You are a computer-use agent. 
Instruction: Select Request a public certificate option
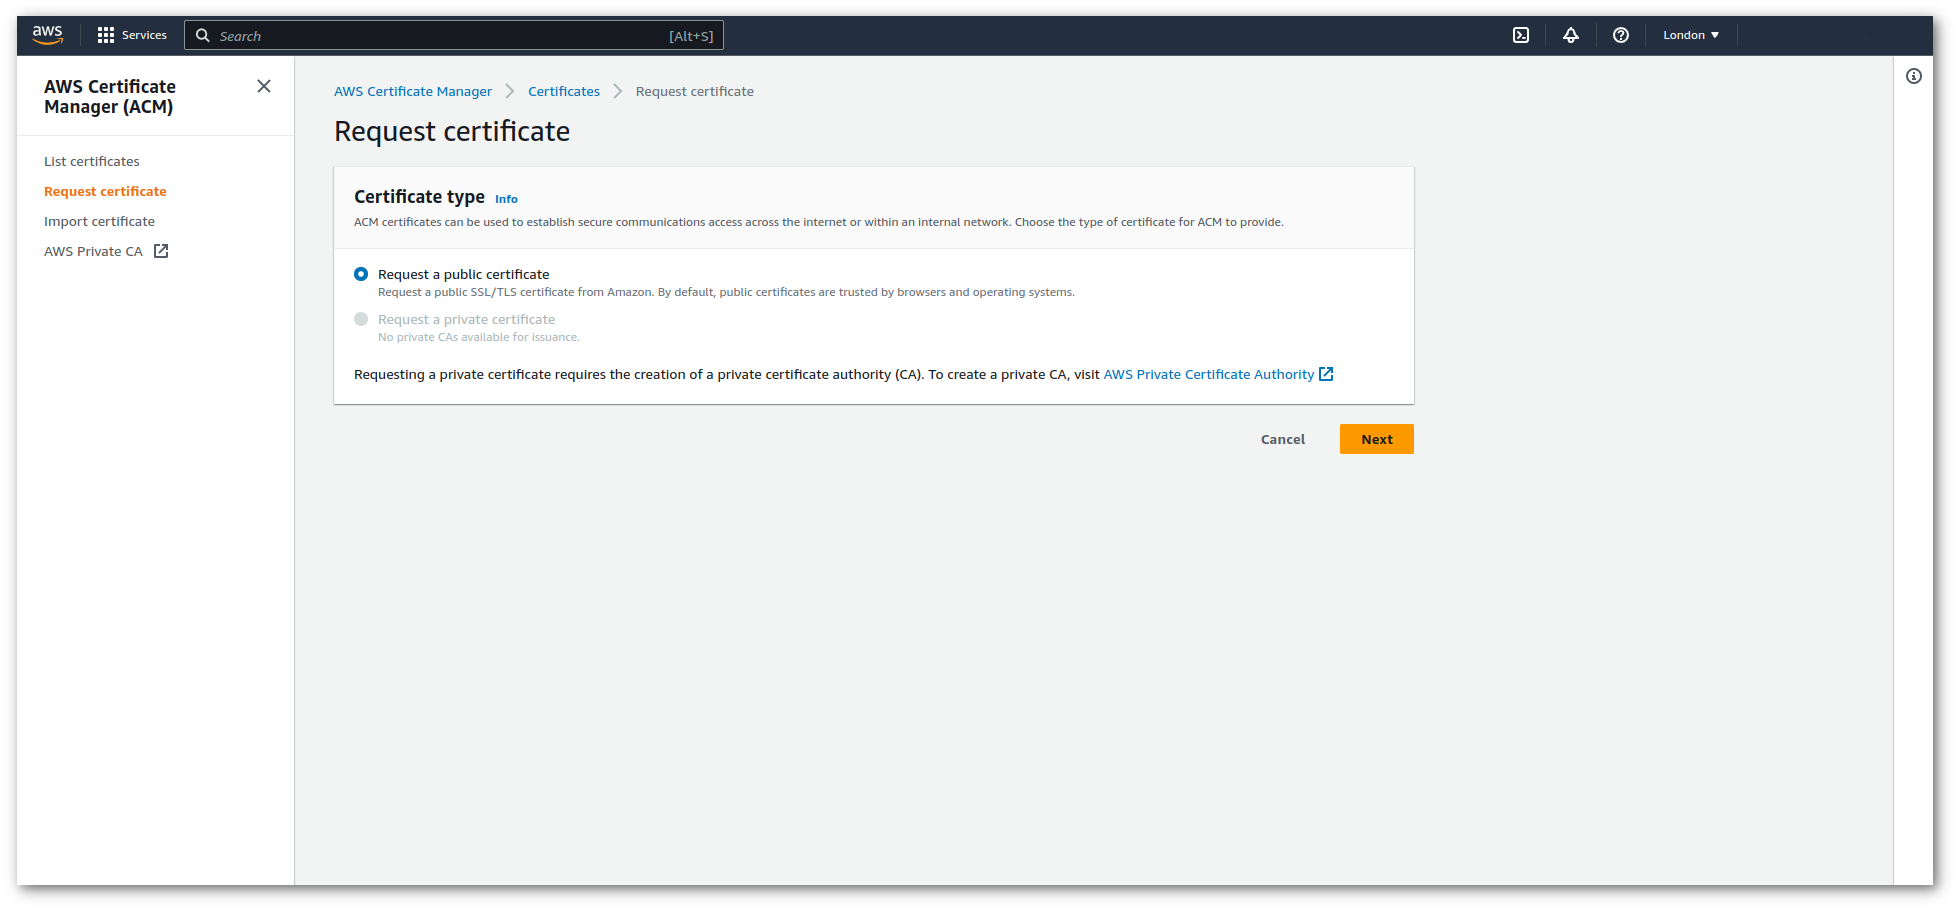coord(361,274)
